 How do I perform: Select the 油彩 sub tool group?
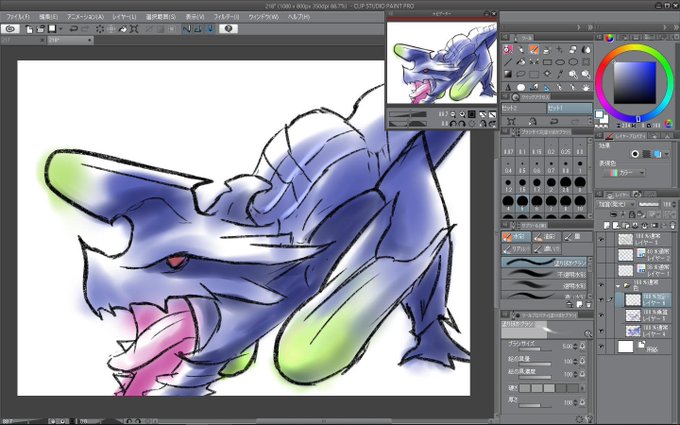pyautogui.click(x=546, y=237)
